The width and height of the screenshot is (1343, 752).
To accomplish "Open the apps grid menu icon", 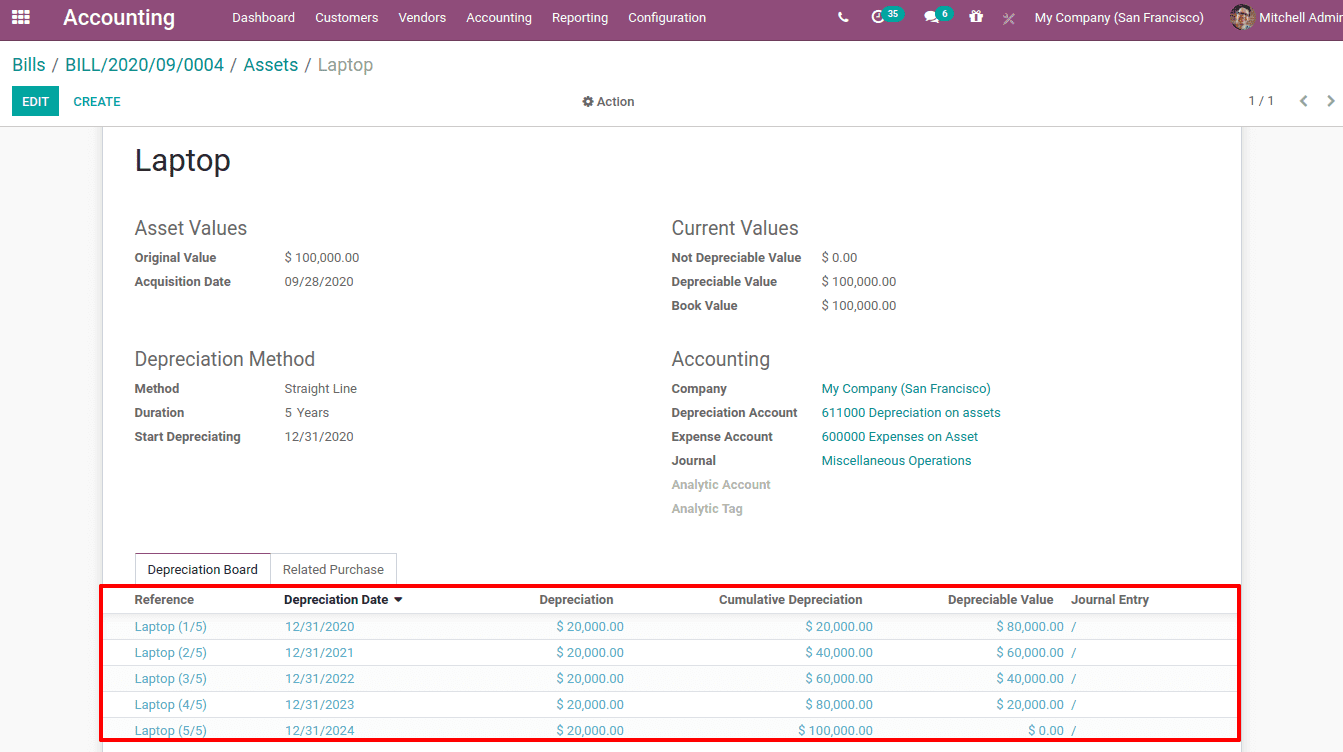I will tap(21, 17).
